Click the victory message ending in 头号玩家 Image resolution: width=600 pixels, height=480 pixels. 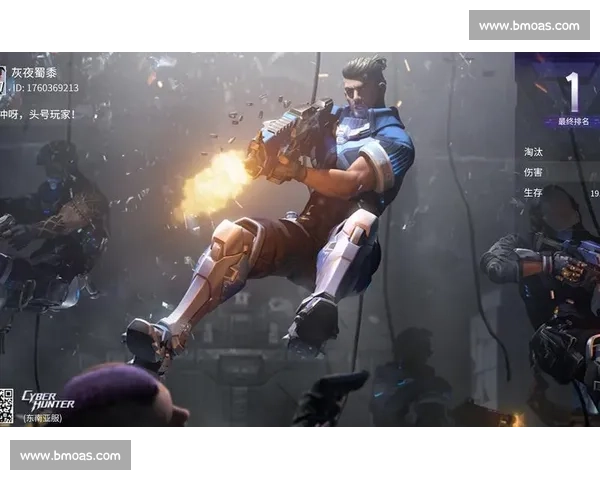[x=38, y=114]
